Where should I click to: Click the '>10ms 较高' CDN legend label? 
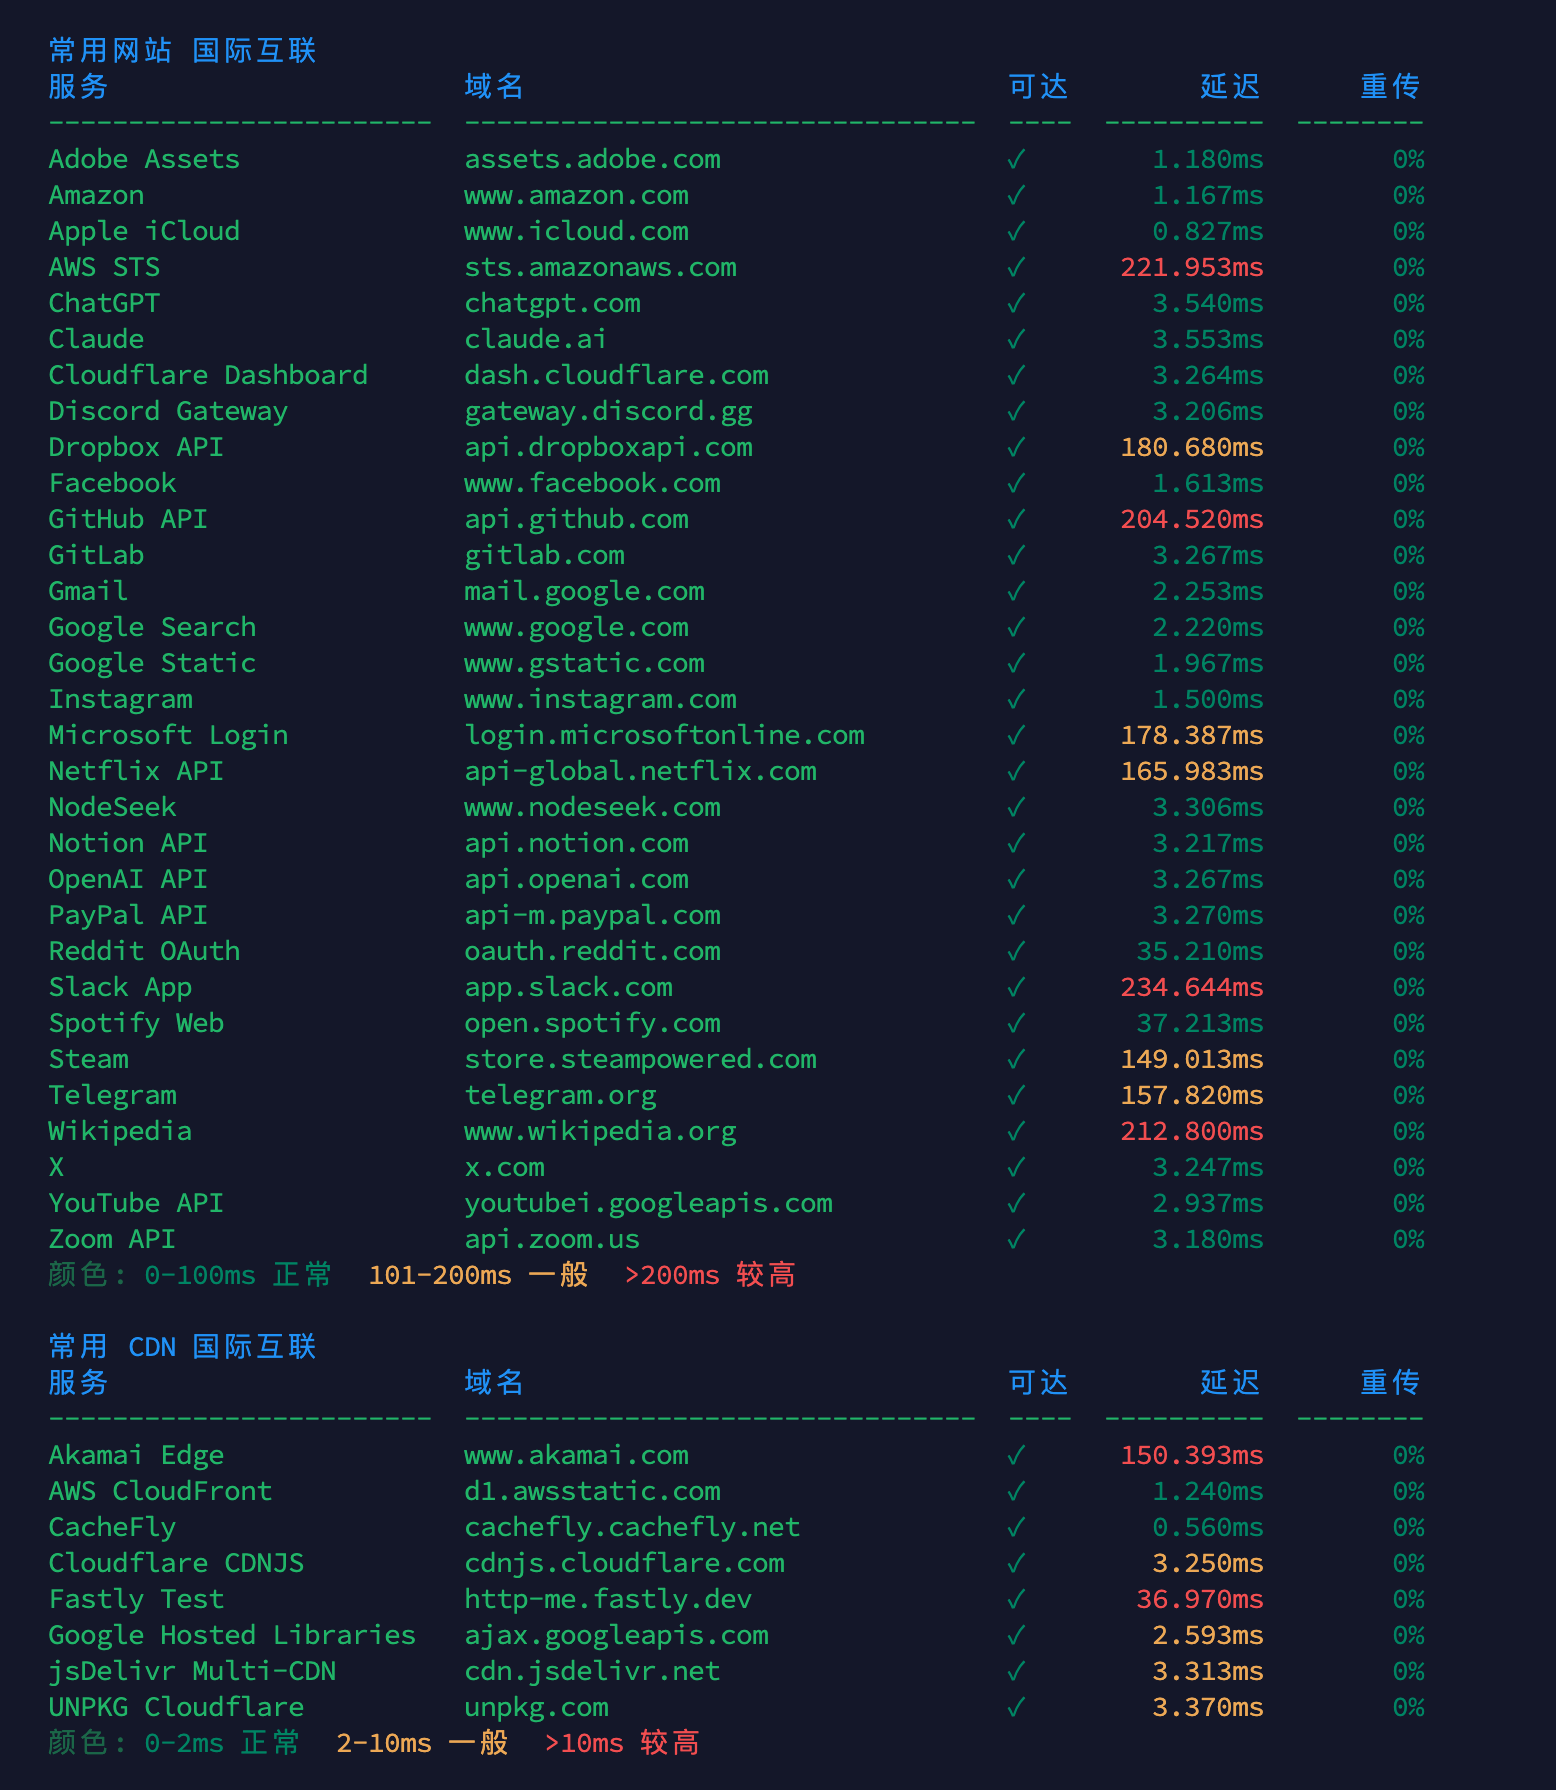(622, 1743)
